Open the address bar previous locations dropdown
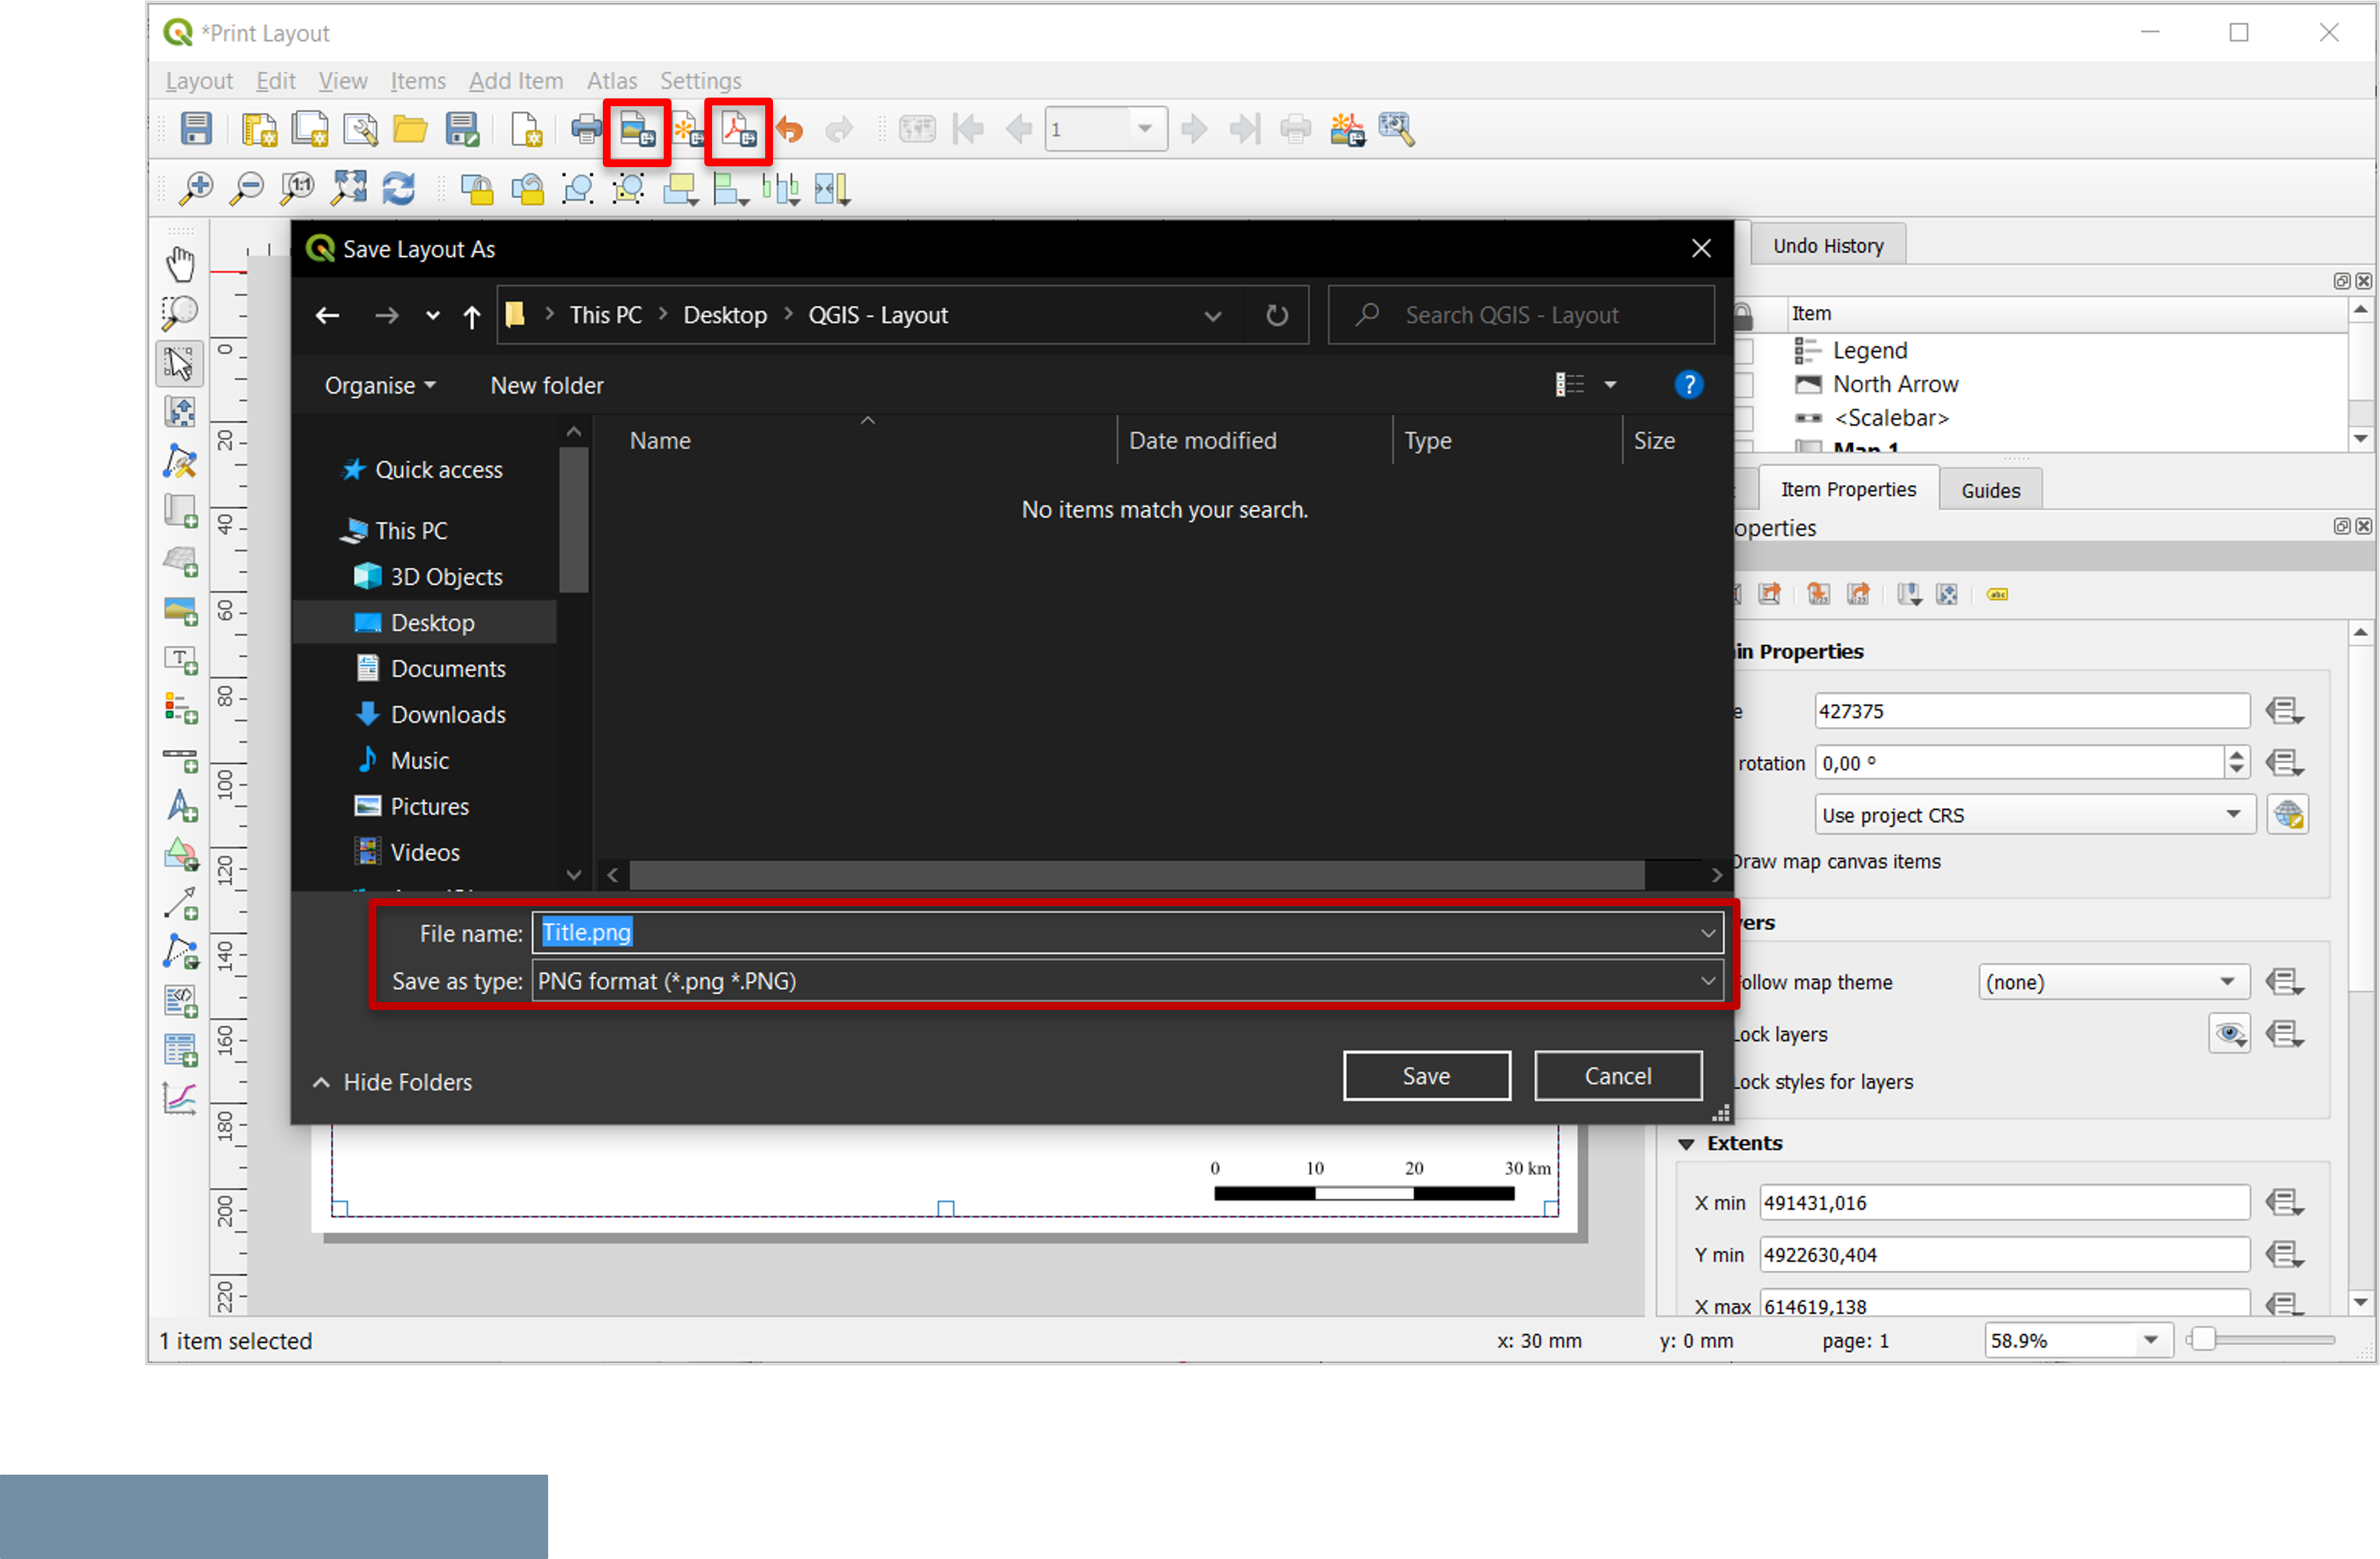 click(1212, 316)
